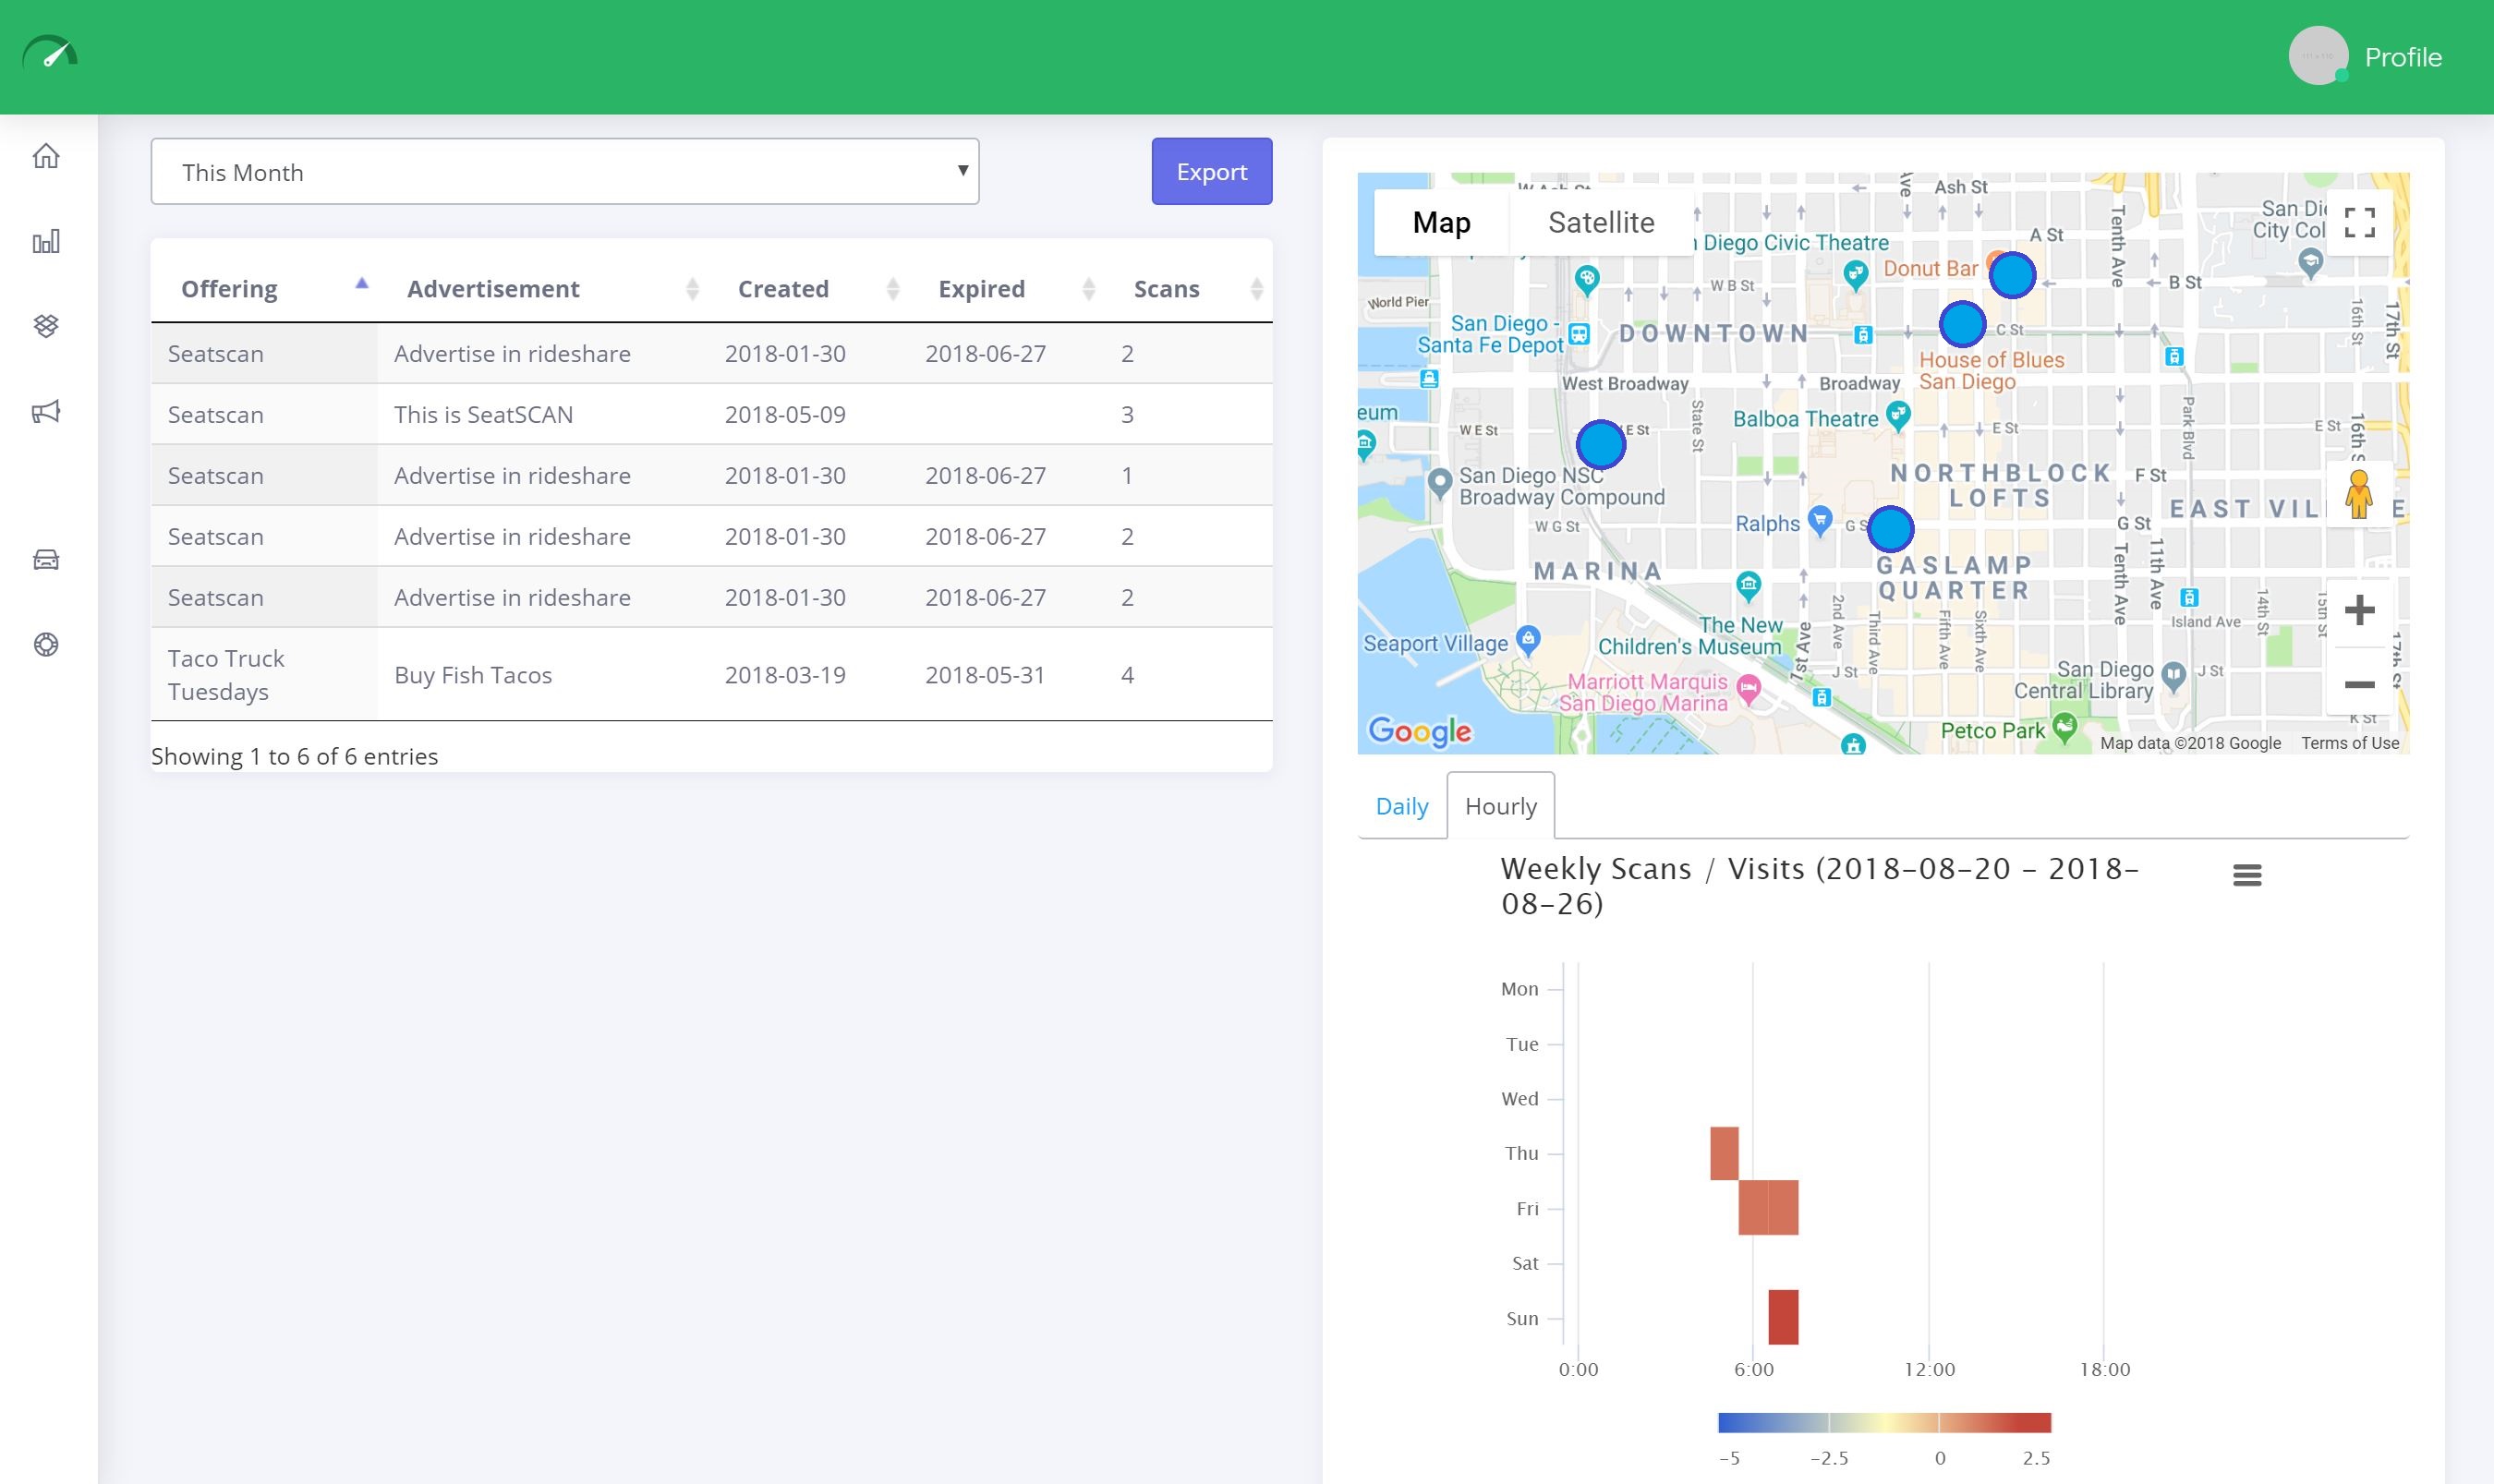Select the '2018-05-09' created date cell
Viewport: 2494px width, 1484px height.
point(809,414)
